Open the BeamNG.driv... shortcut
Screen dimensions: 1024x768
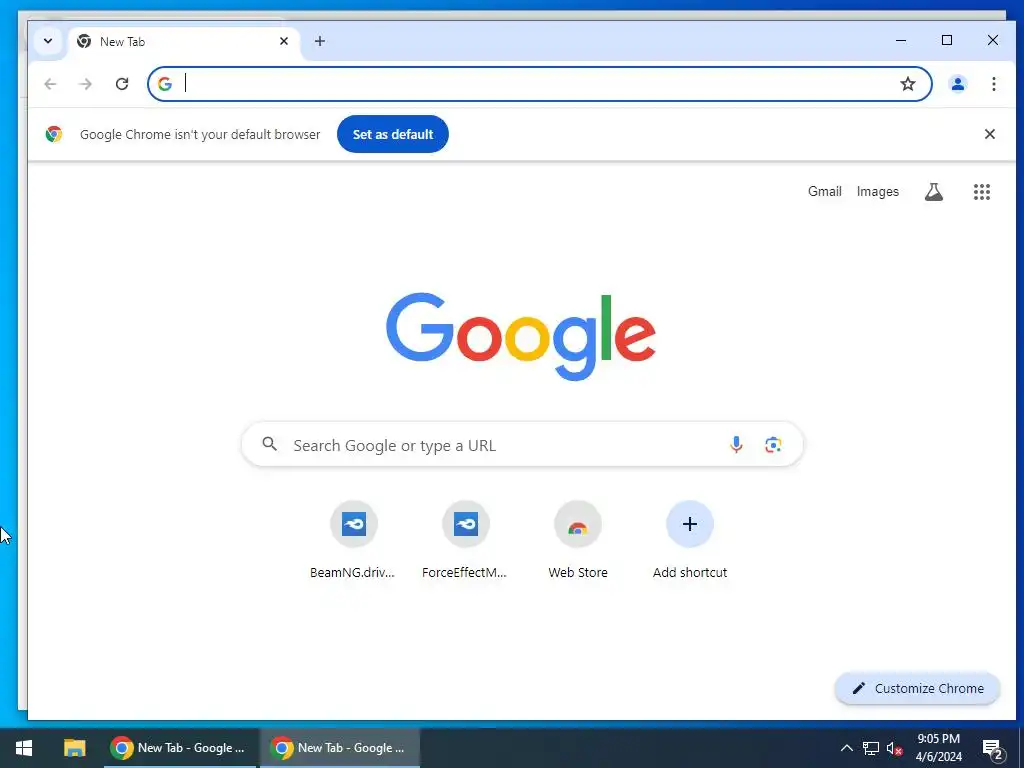[x=353, y=539]
